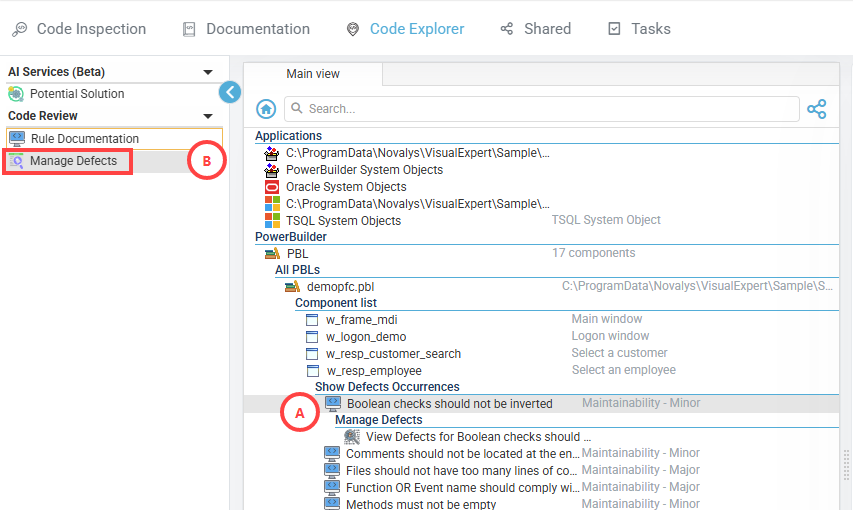Click the Component list header
Image resolution: width=853 pixels, height=510 pixels.
click(x=336, y=303)
